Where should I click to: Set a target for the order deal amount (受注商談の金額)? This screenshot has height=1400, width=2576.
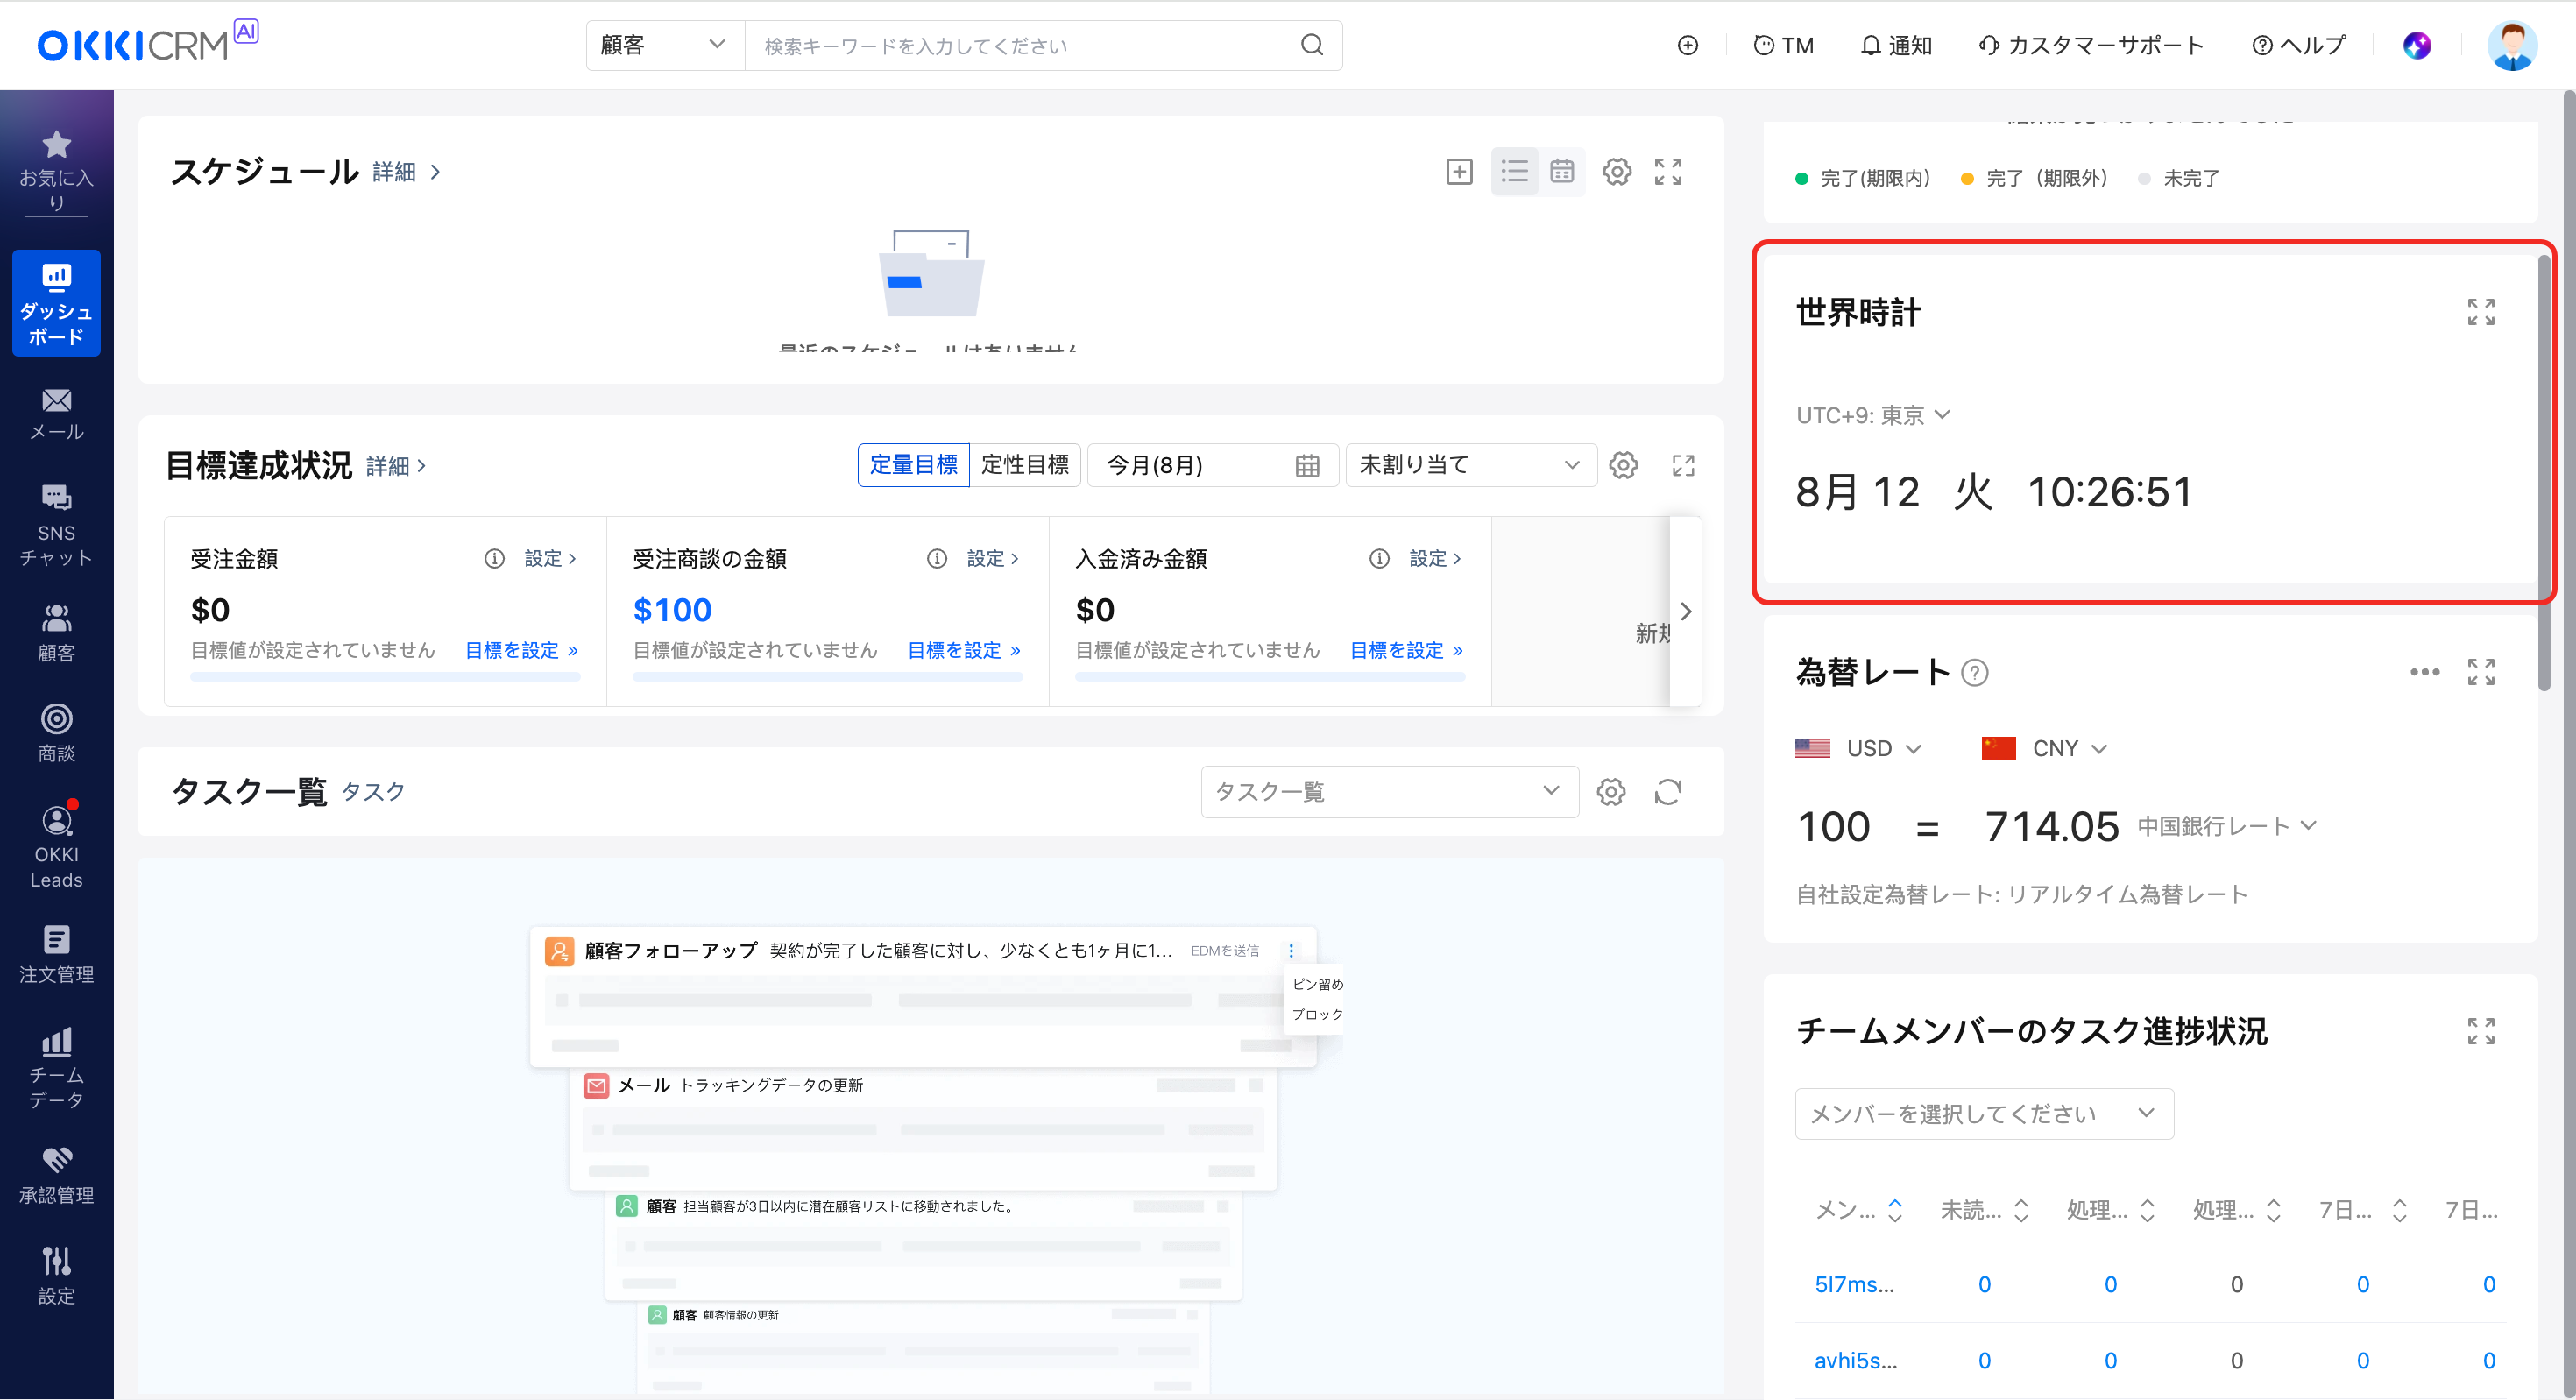(964, 650)
